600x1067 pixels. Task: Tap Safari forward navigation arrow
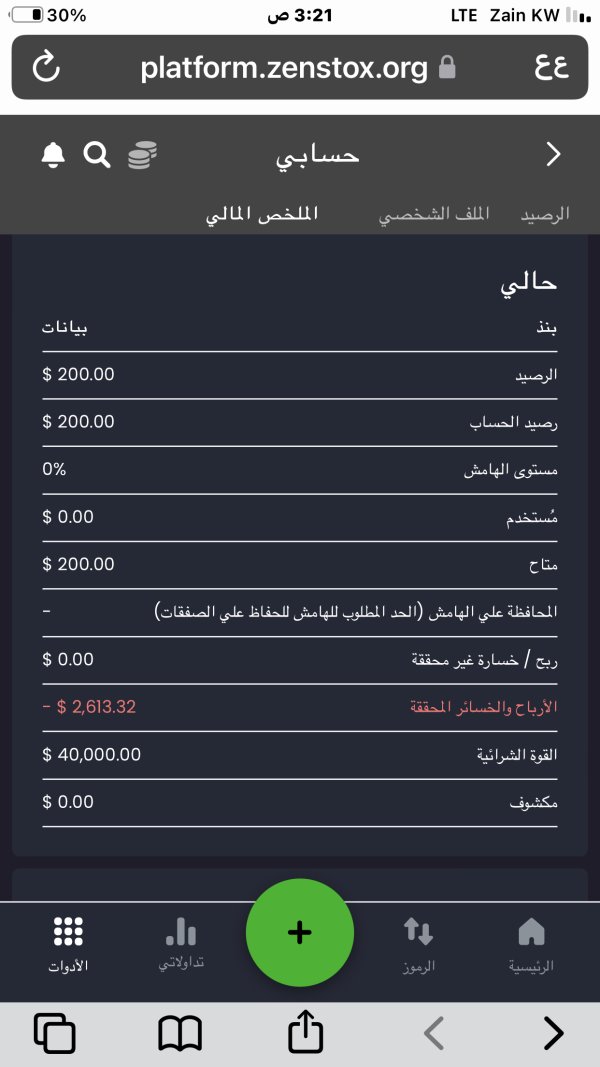click(554, 1034)
